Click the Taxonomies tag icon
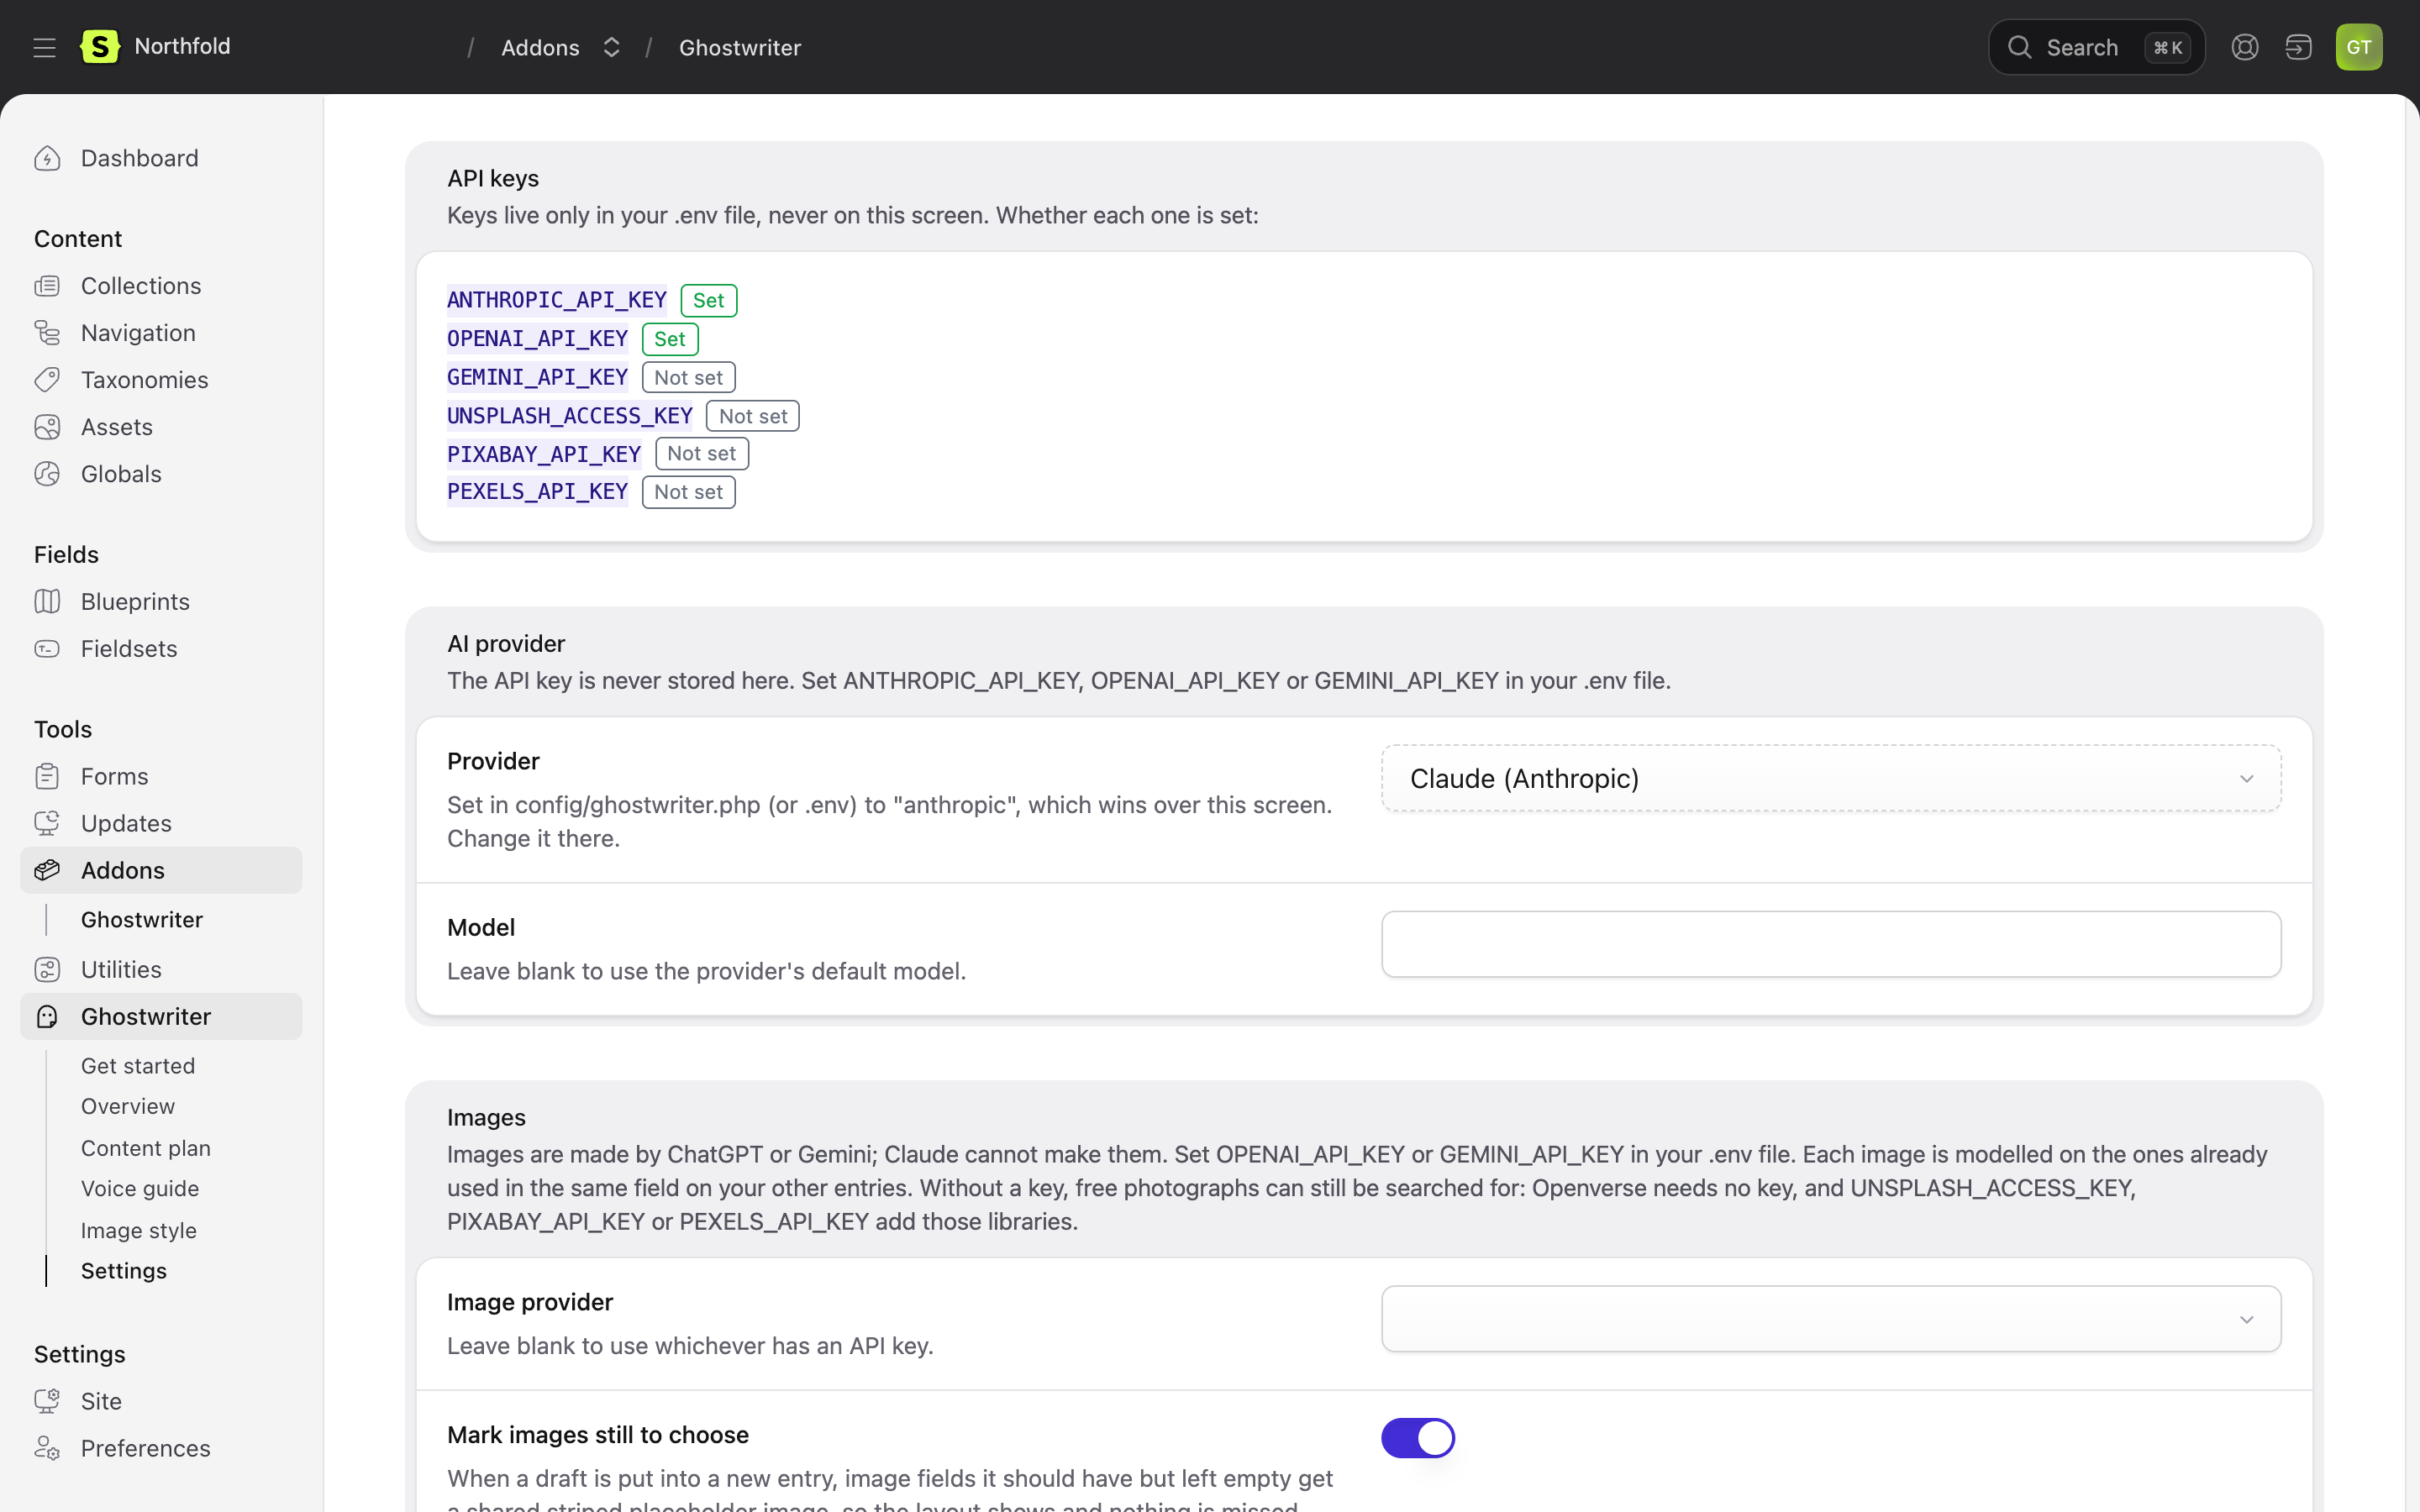 (47, 380)
